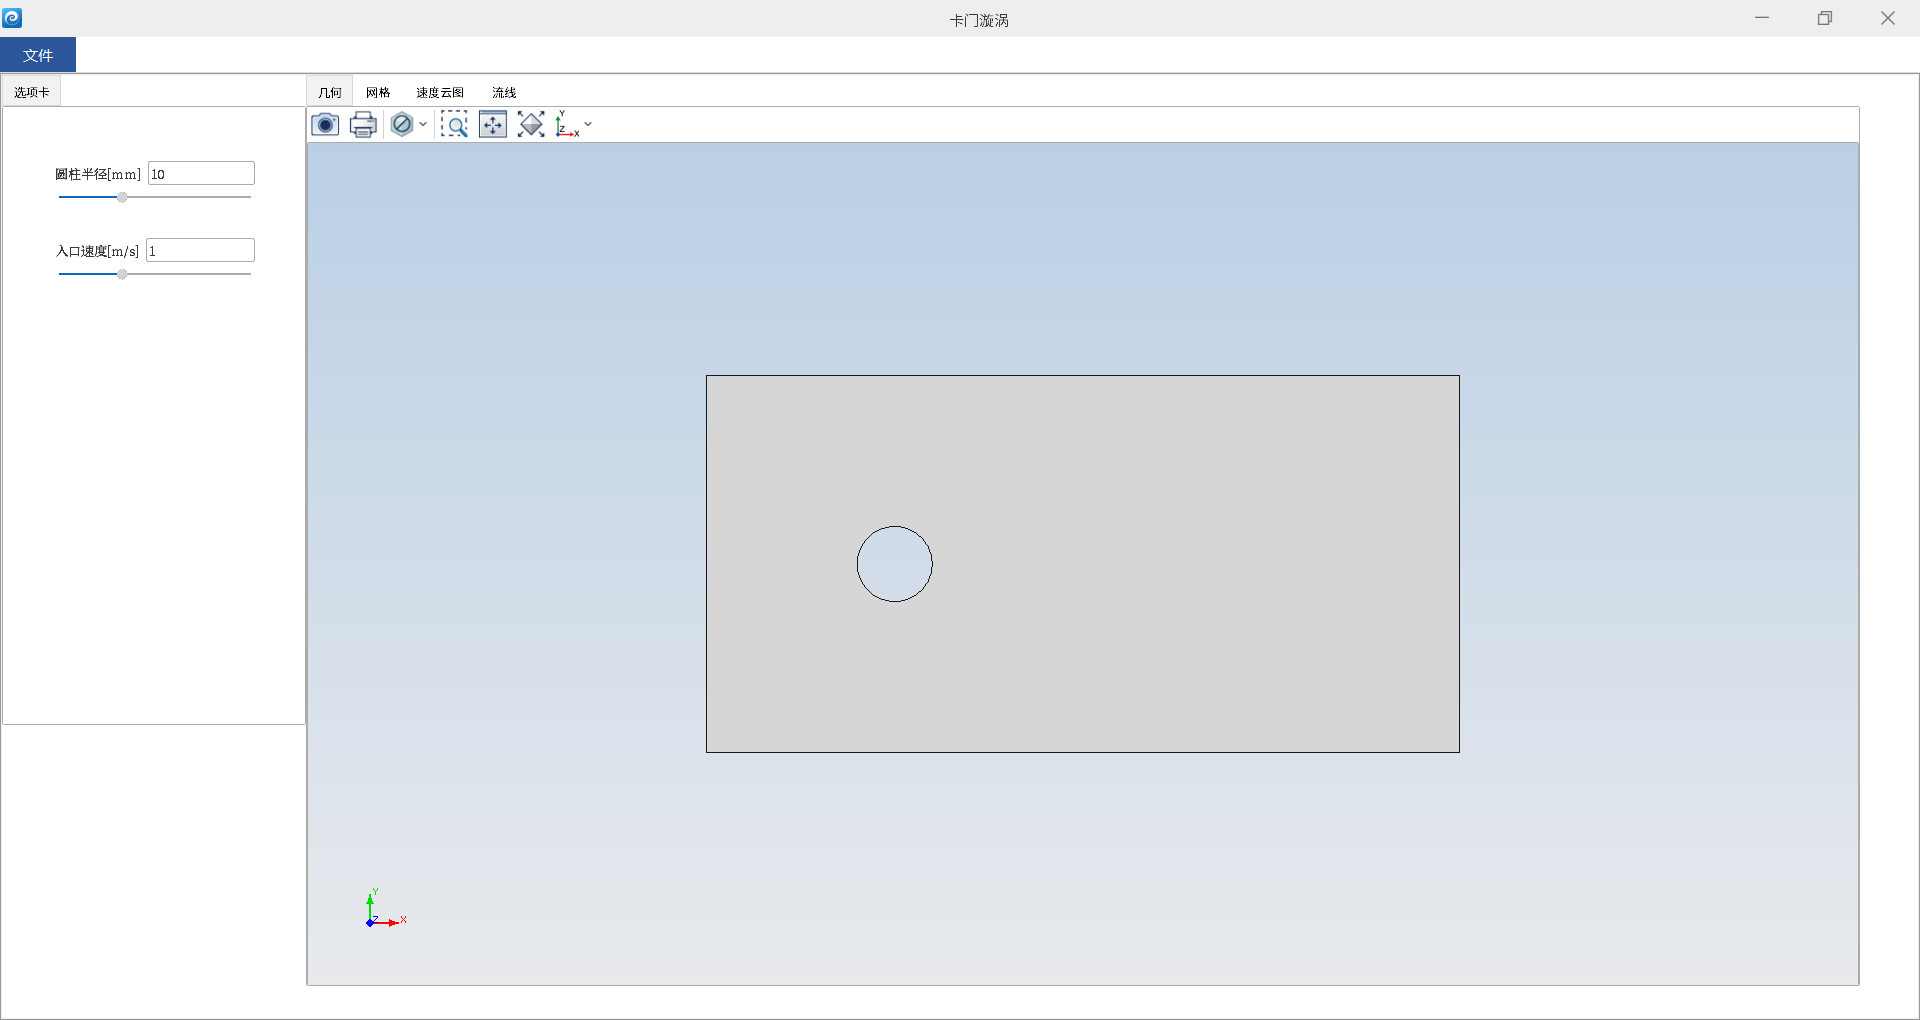This screenshot has width=1920, height=1020.
Task: Click the 入口速度 slider handle
Action: pyautogui.click(x=122, y=274)
